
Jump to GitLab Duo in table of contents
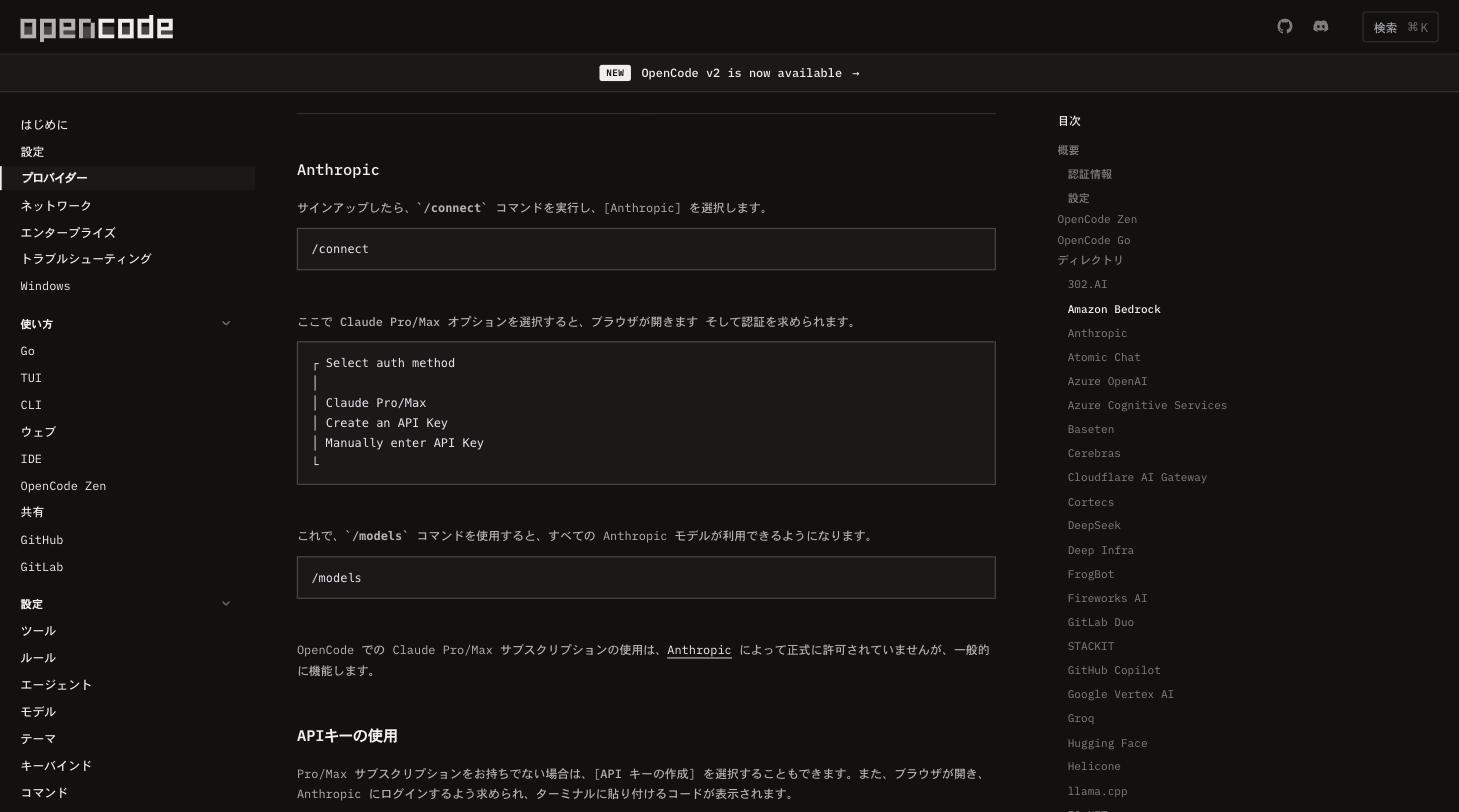click(x=1100, y=622)
